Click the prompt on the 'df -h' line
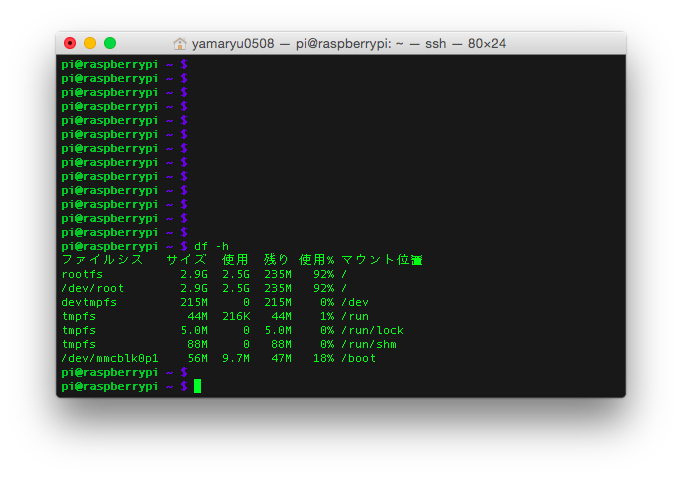This screenshot has width=682, height=478. coord(125,246)
